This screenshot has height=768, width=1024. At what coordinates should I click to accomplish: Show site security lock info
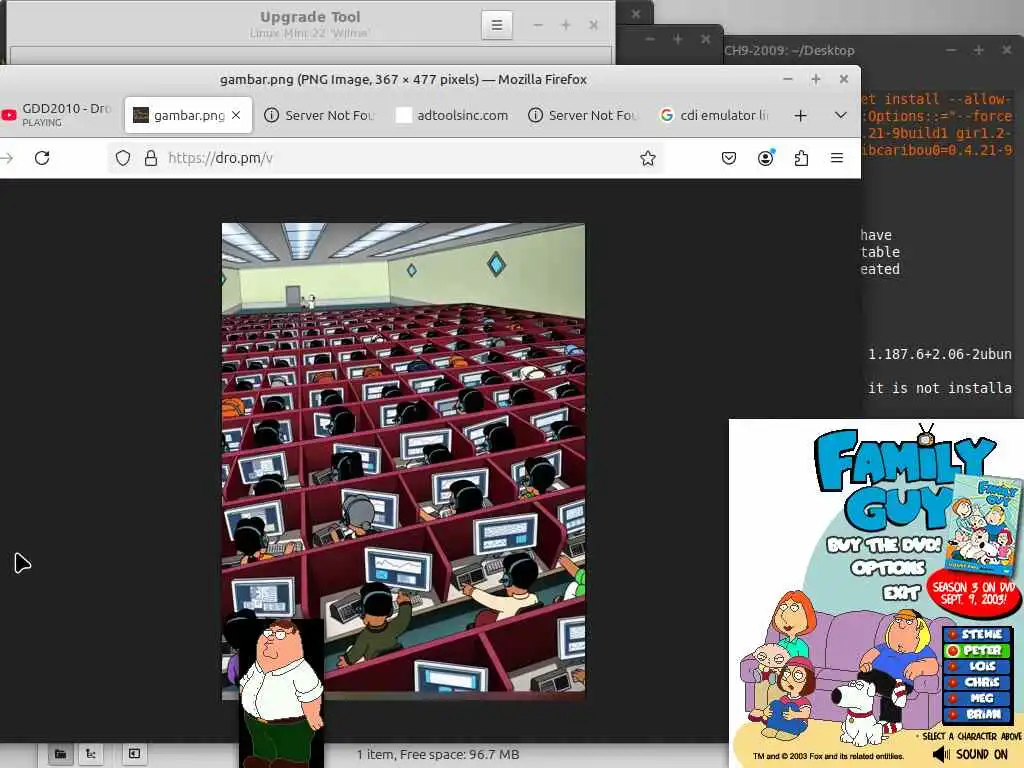coord(151,158)
